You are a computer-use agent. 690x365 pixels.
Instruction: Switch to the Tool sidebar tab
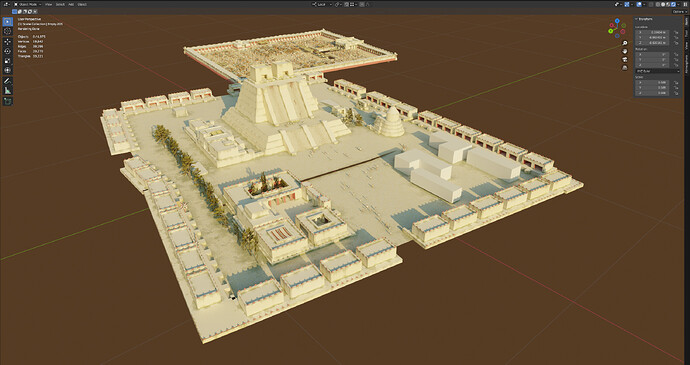pos(686,33)
